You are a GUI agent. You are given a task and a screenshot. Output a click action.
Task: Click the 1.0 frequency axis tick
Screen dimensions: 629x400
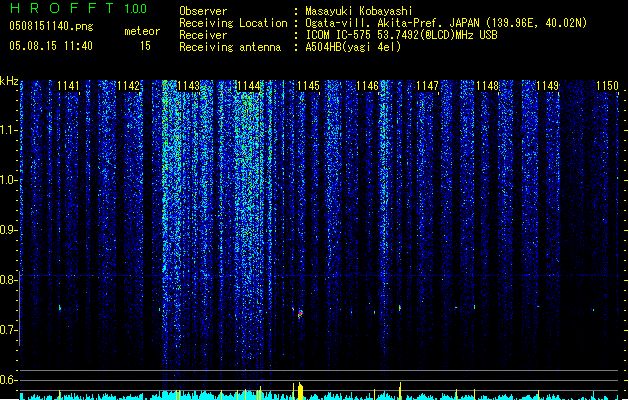pos(9,180)
